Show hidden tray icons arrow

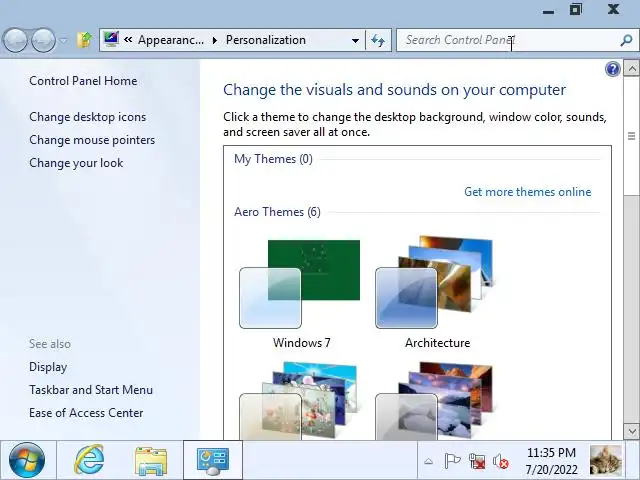tap(428, 462)
